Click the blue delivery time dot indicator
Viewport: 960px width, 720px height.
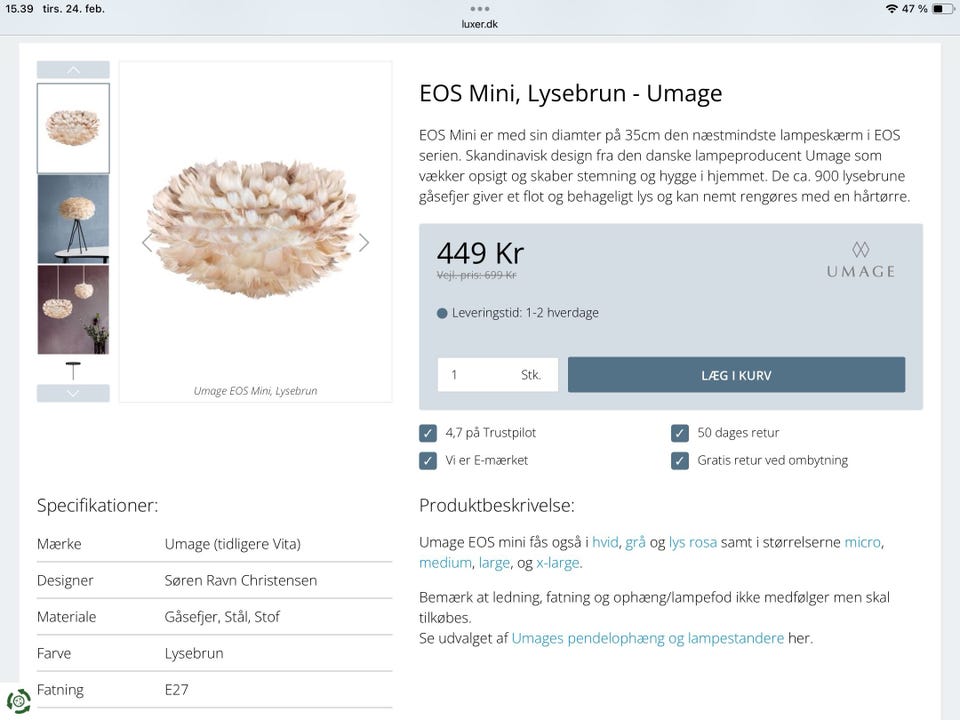point(442,313)
